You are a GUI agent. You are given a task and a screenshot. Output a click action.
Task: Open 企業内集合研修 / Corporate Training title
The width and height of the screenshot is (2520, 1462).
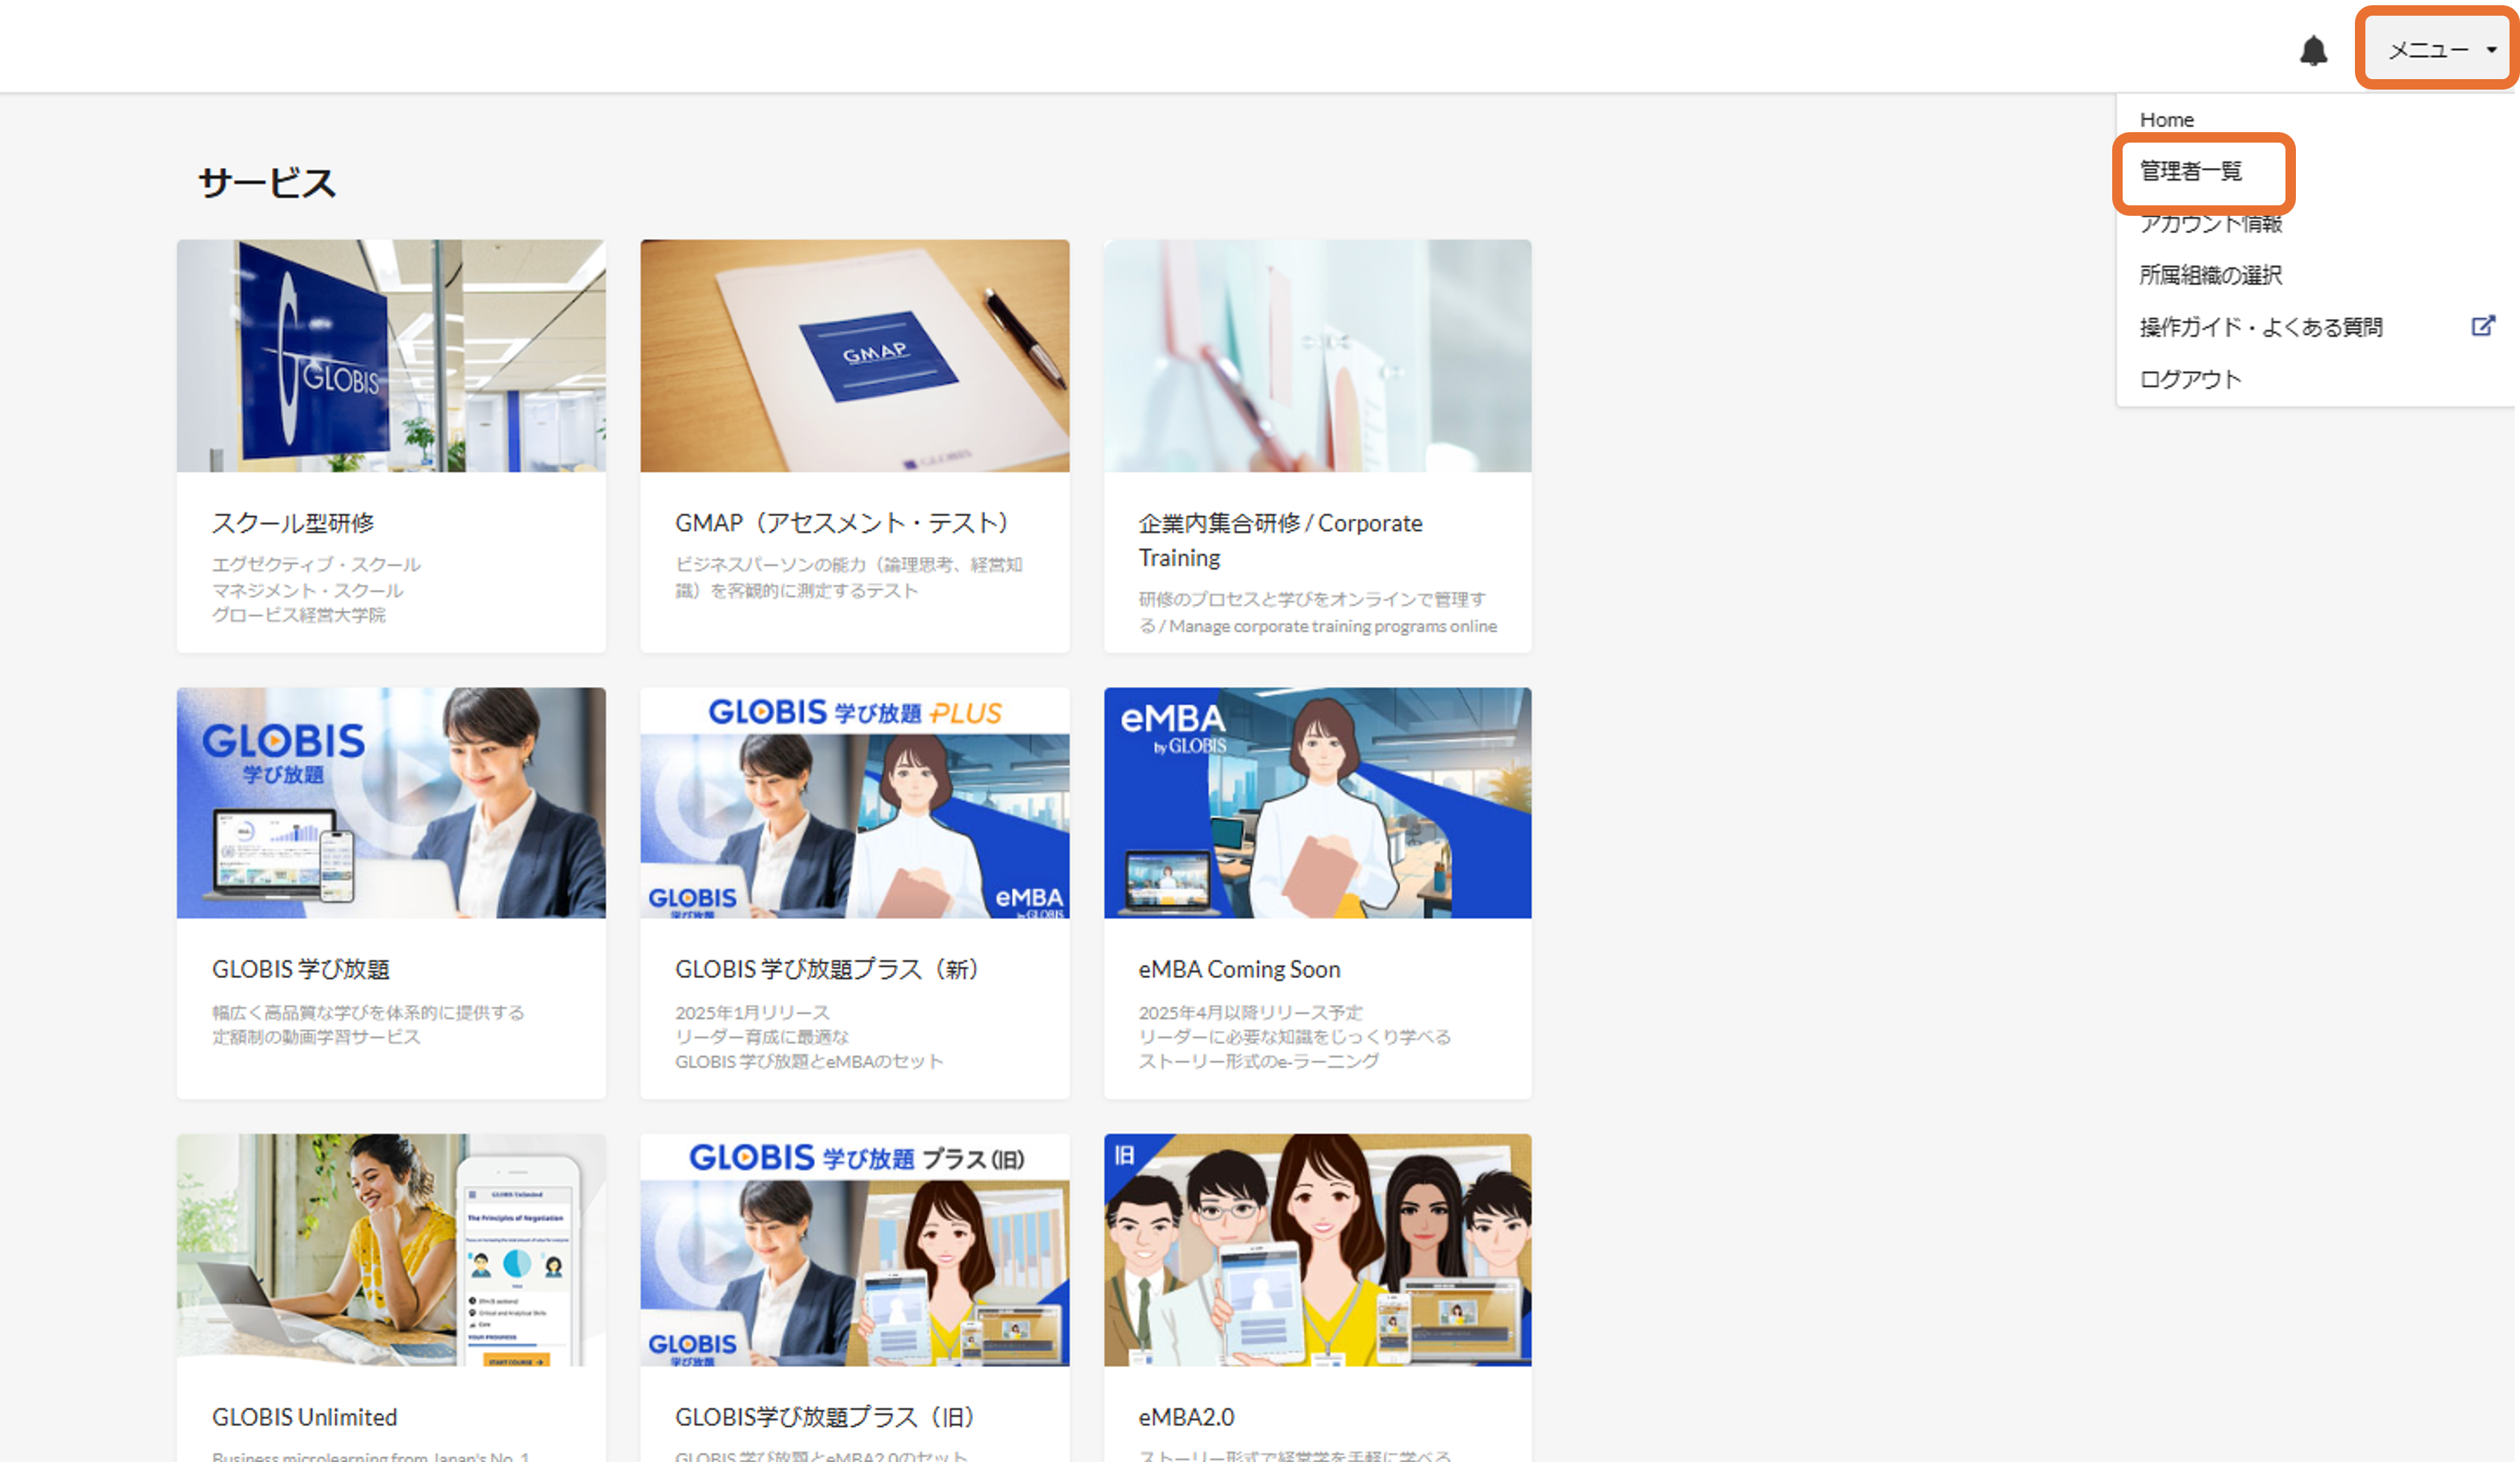1280,539
